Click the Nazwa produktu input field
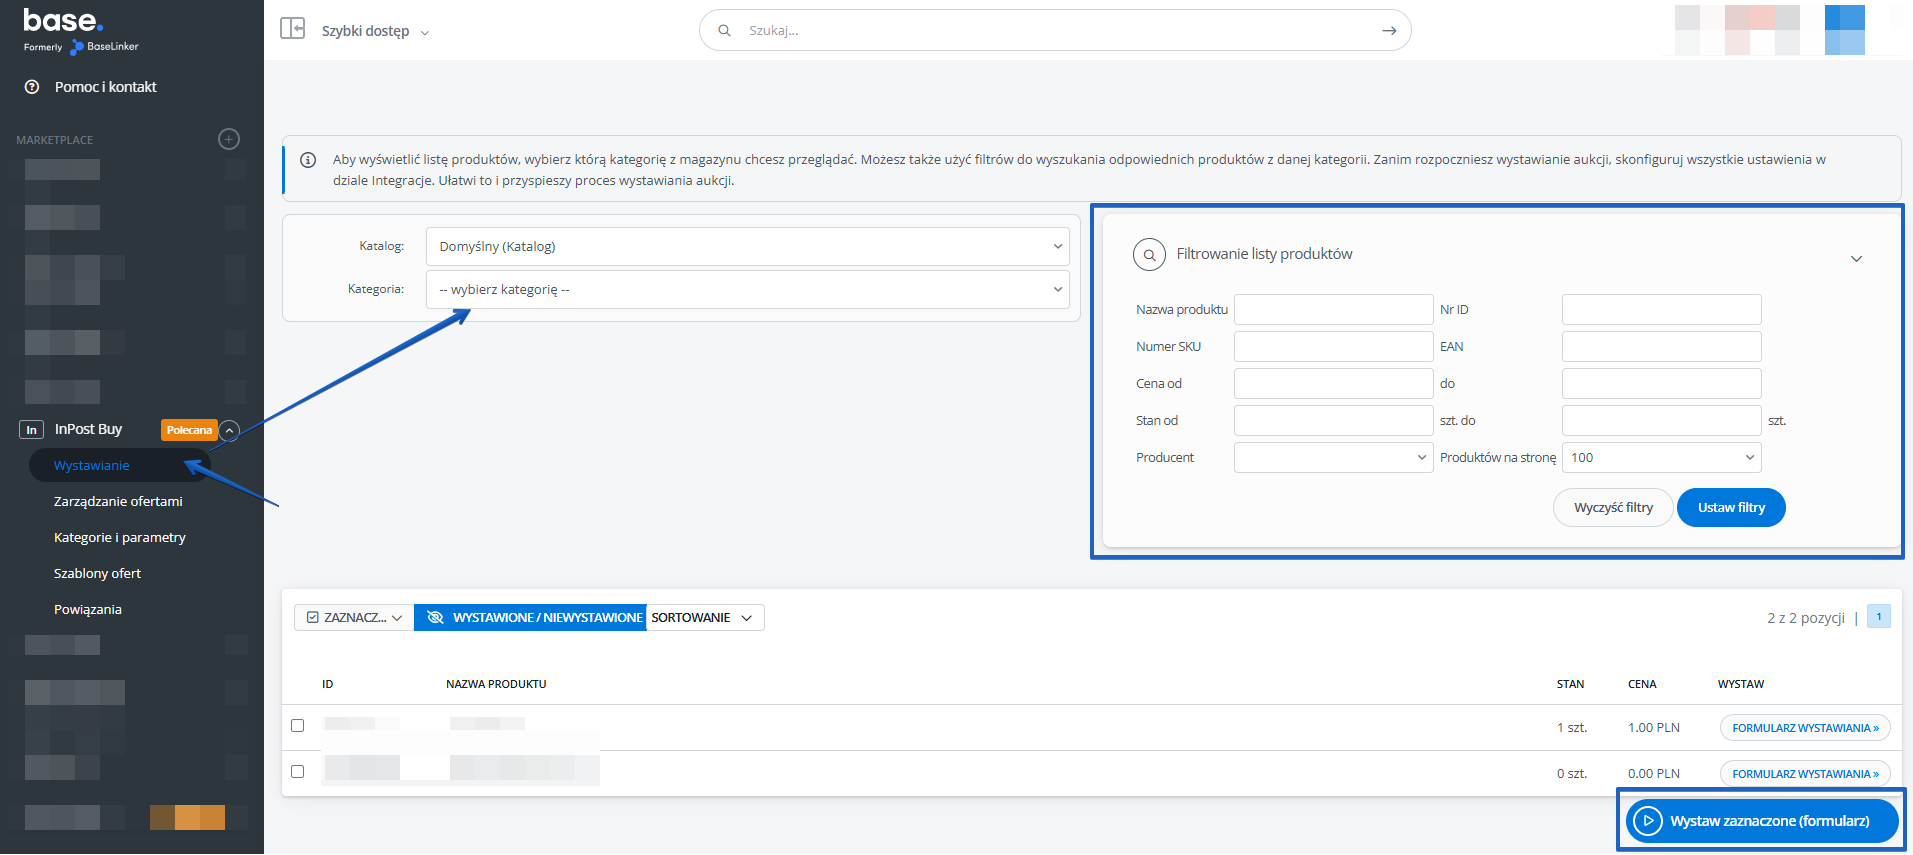Screen dimensions: 1913x855 1333,310
